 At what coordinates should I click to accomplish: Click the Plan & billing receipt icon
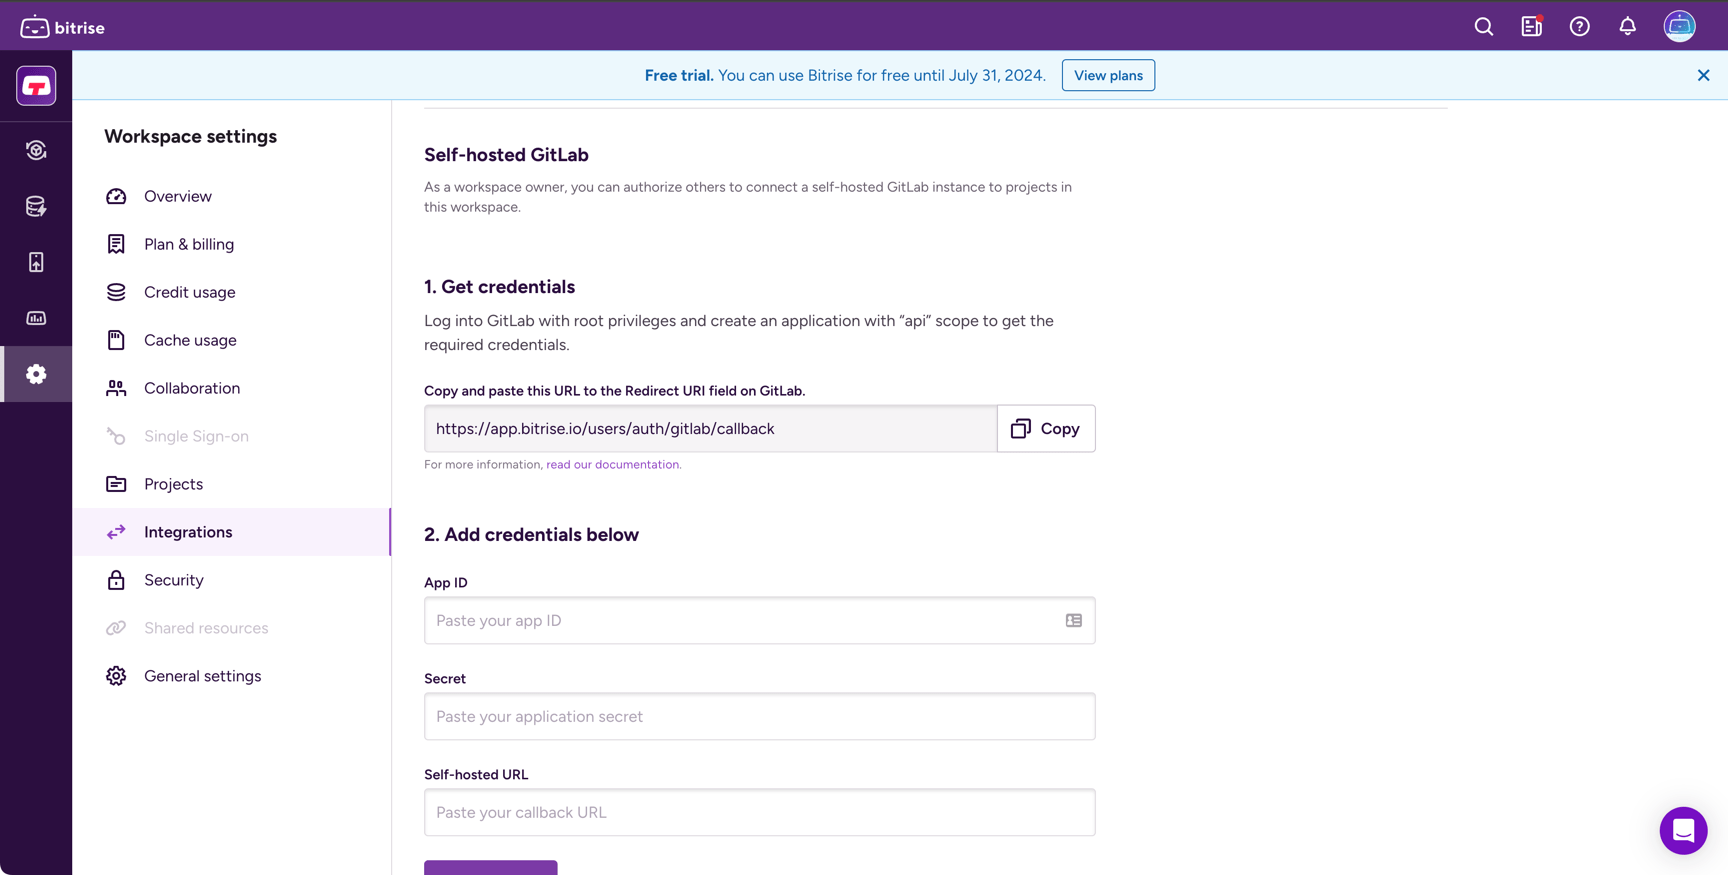(x=116, y=244)
